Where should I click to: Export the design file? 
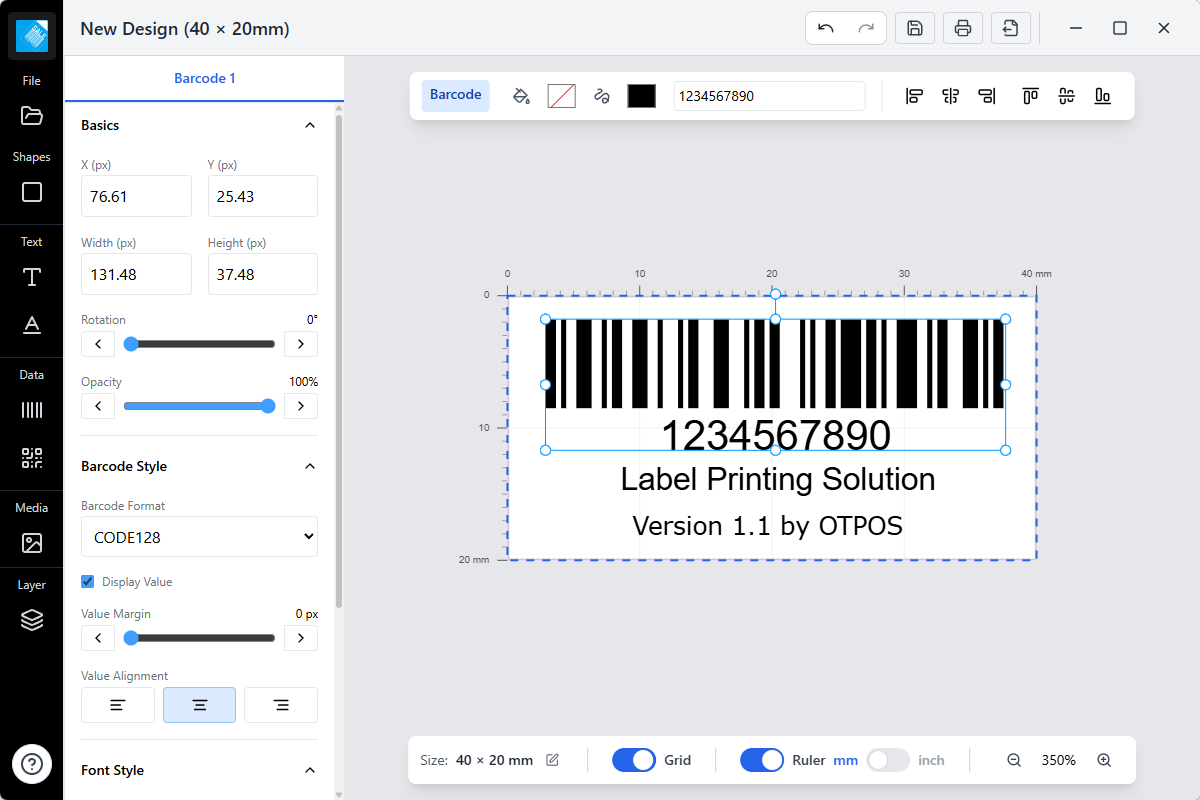1011,28
